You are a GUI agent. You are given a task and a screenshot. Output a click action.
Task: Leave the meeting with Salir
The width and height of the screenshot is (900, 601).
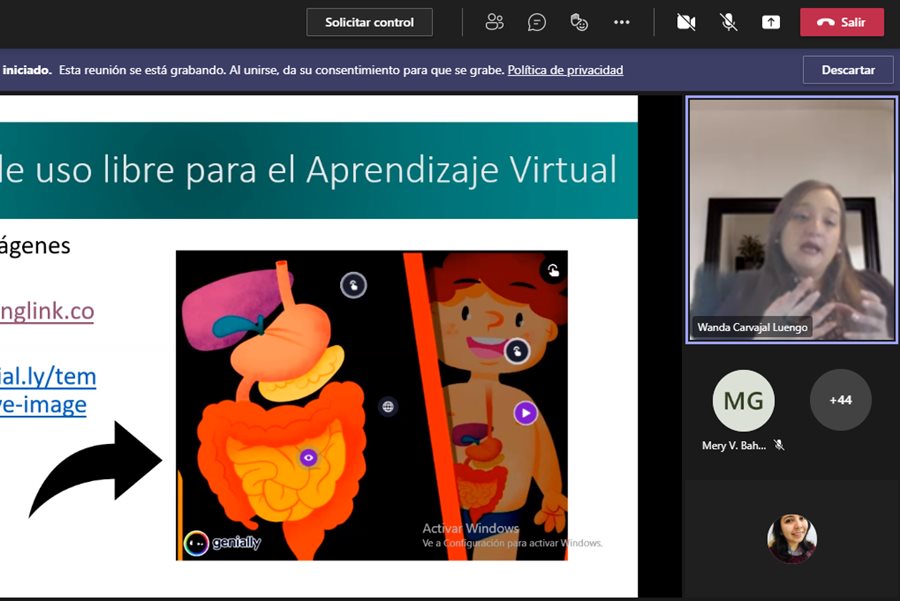(842, 22)
